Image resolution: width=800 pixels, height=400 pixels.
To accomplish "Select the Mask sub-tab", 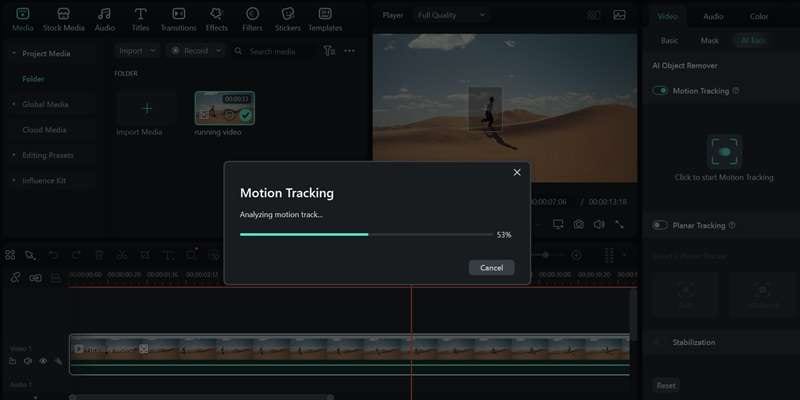I will click(x=709, y=40).
